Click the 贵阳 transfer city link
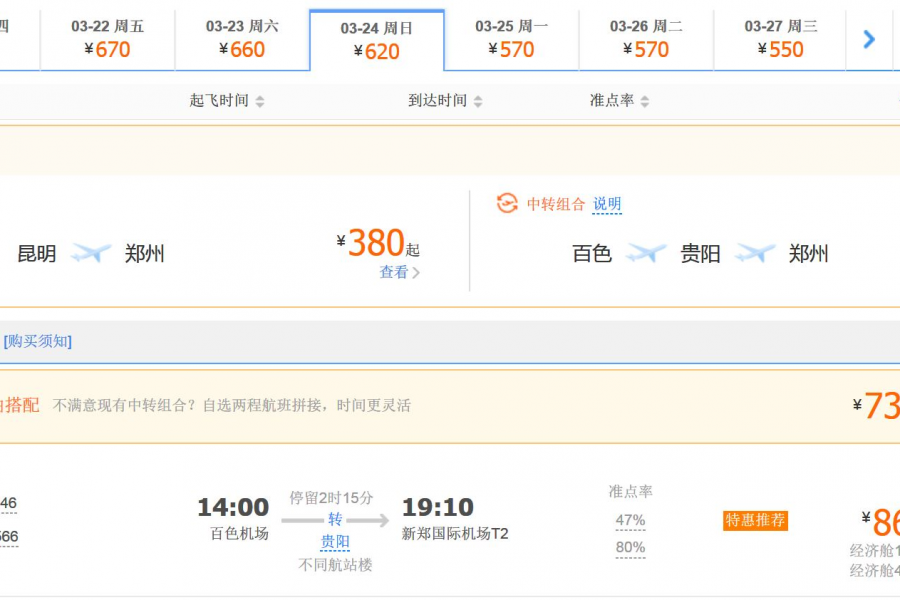Viewport: 900px width, 600px height. point(334,541)
